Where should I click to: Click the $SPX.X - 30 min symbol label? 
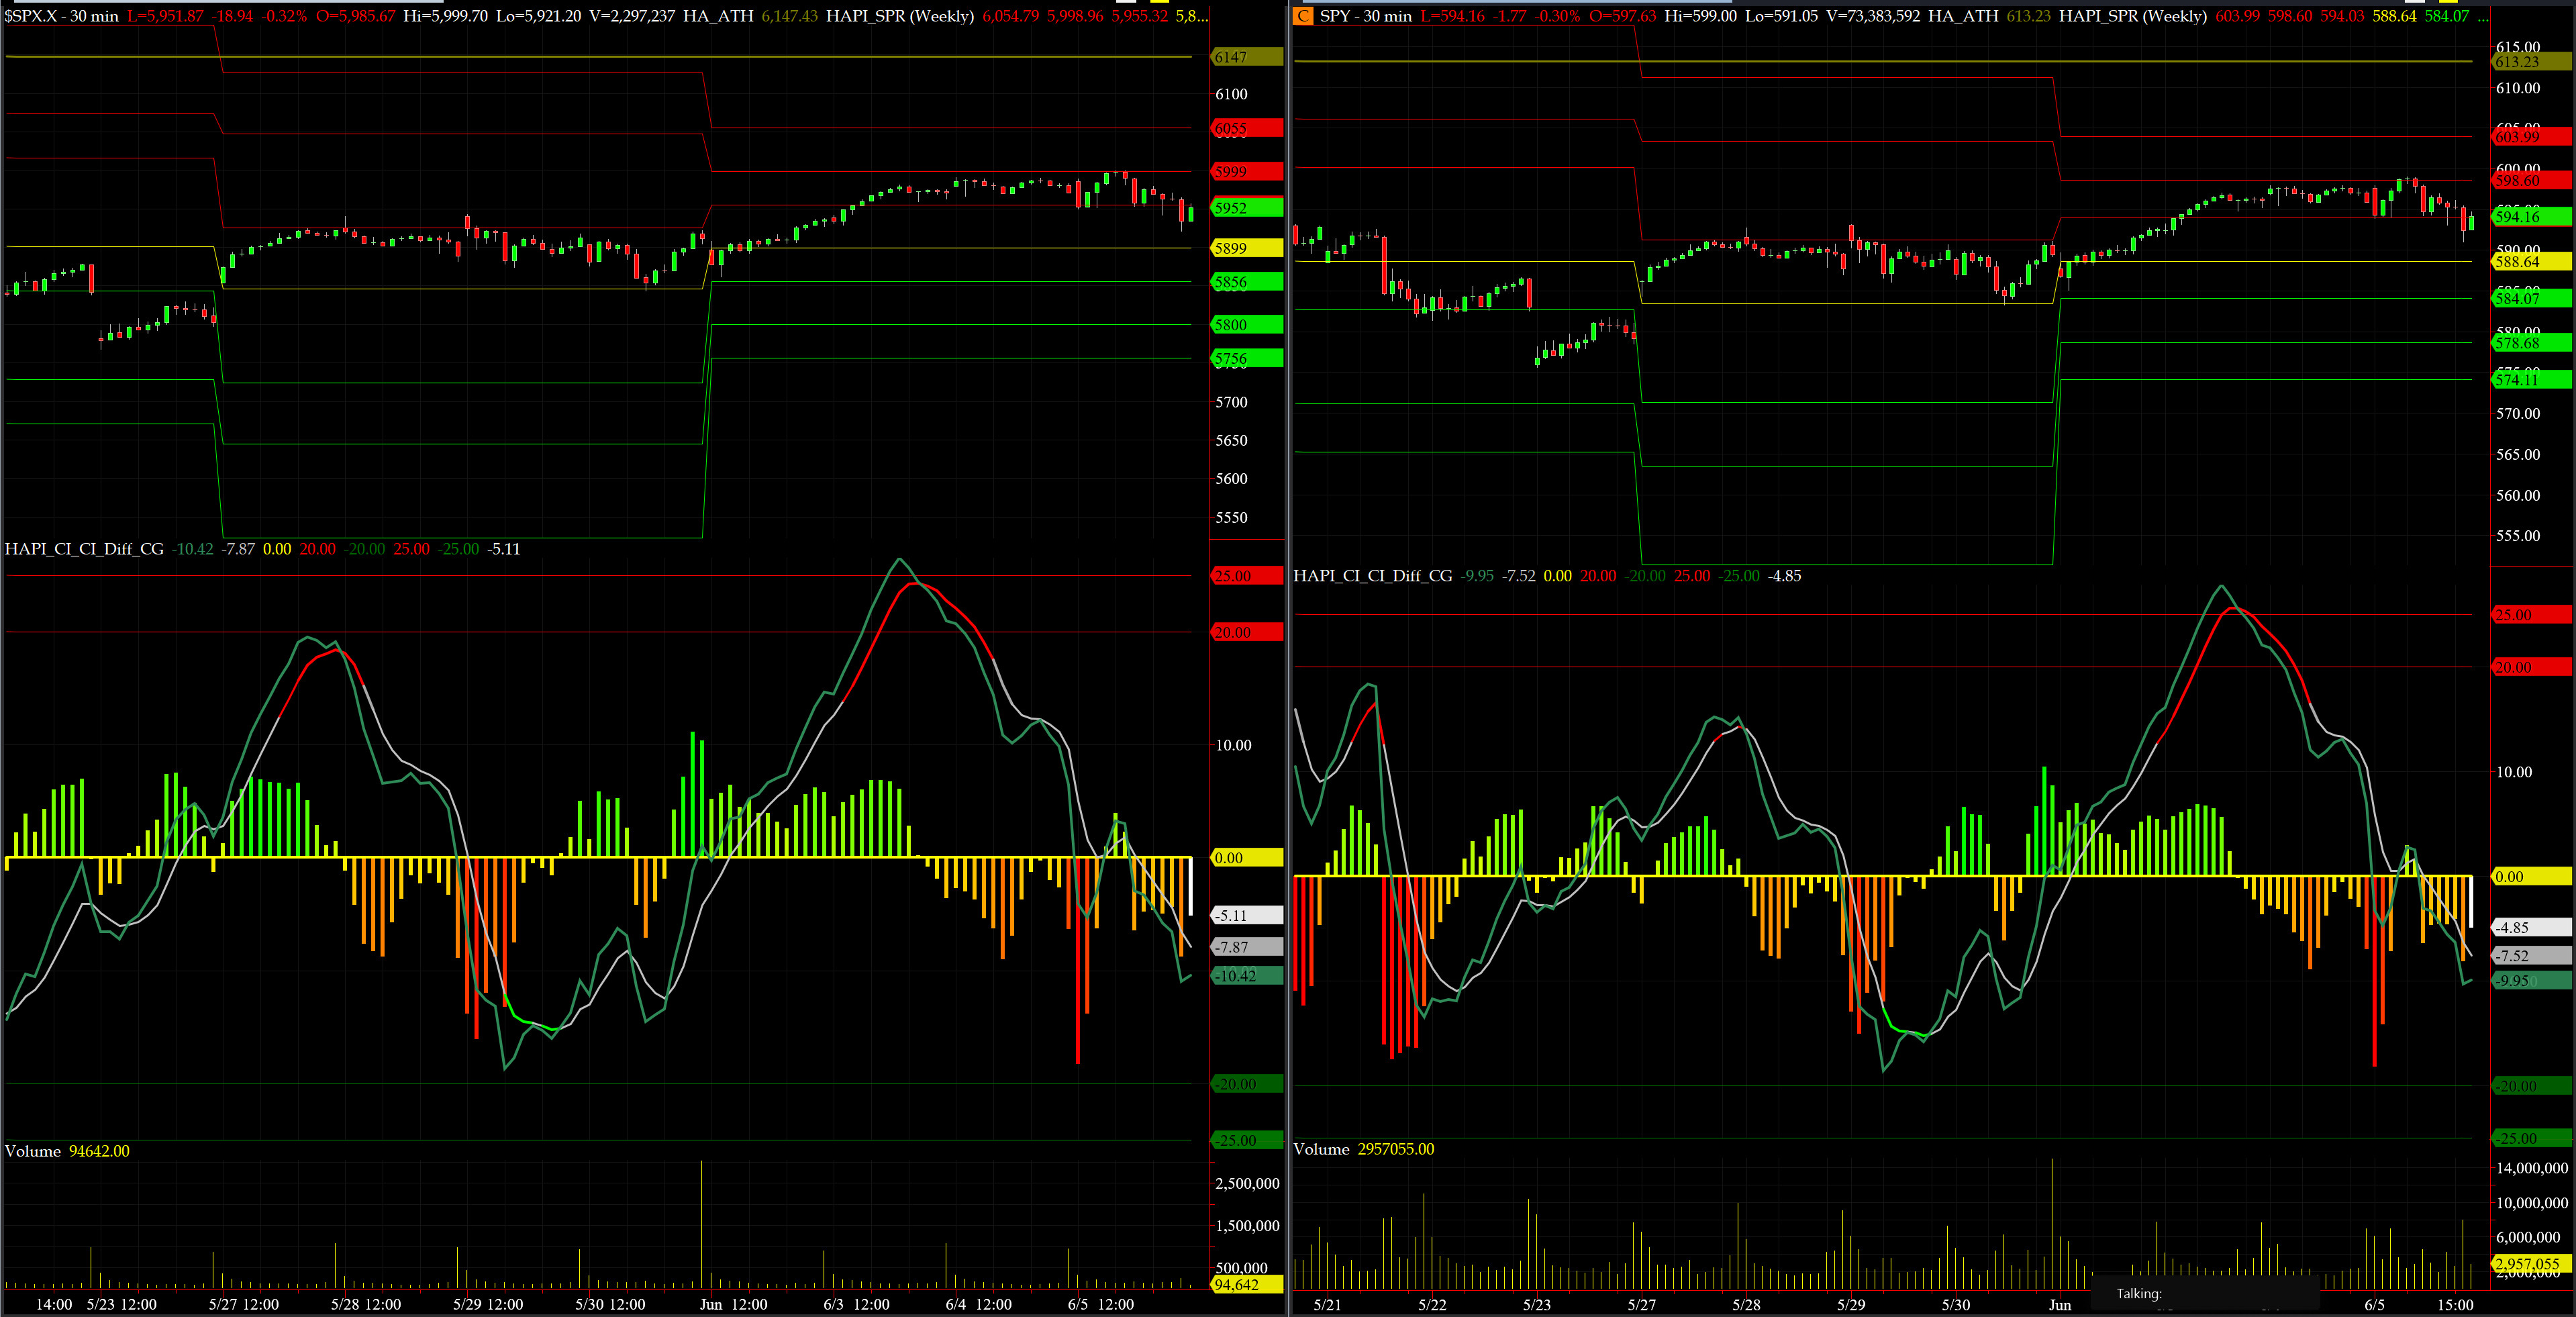point(62,16)
